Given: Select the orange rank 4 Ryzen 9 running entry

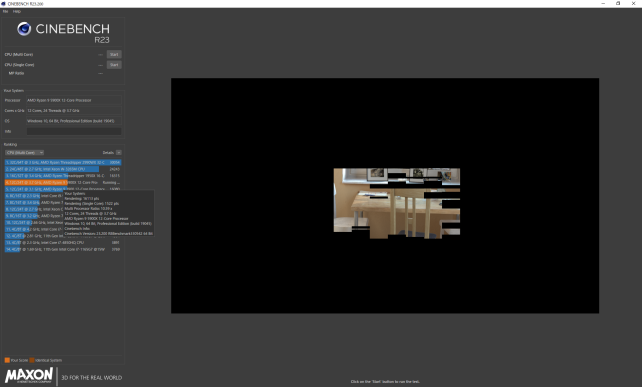Looking at the screenshot, I should click(x=63, y=182).
